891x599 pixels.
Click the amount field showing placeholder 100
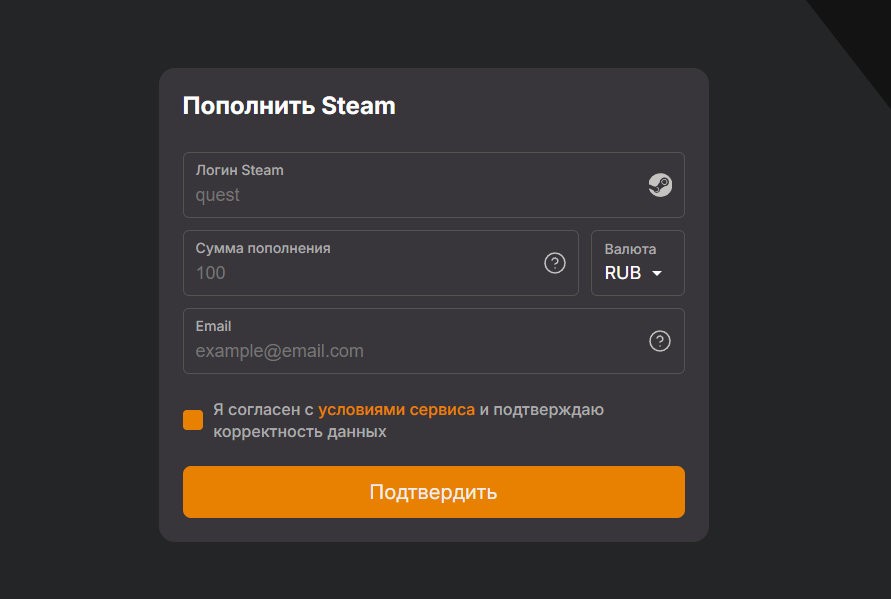tap(360, 273)
